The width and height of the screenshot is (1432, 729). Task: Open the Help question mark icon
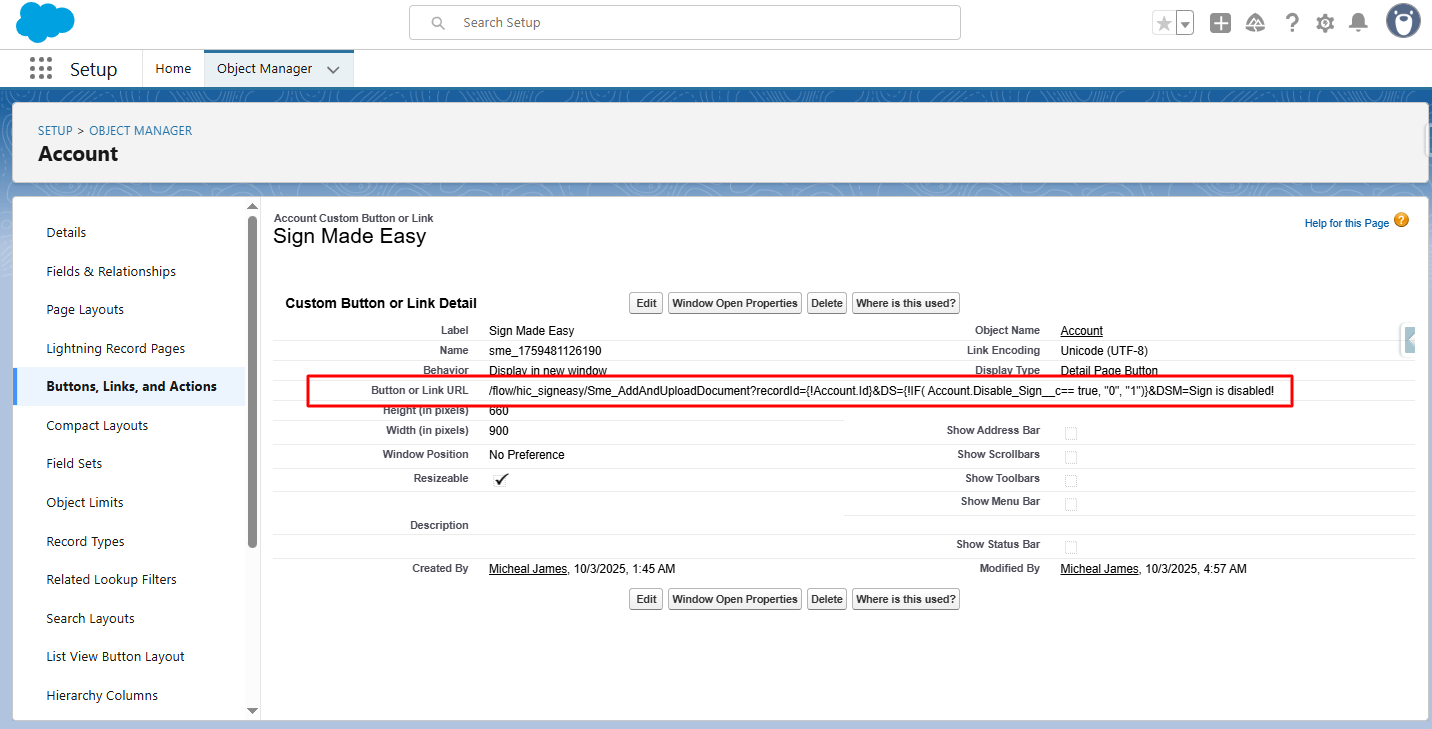[x=1292, y=23]
